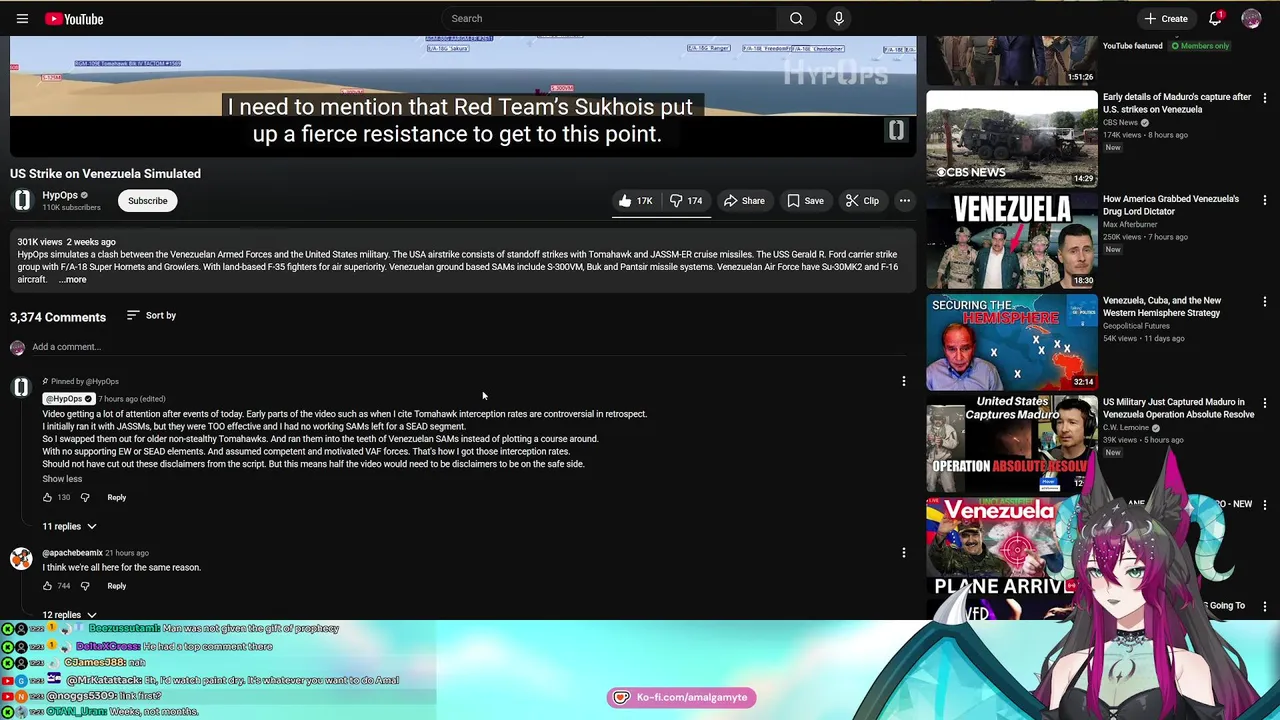Screen dimensions: 1280x720
Task: Open the 1:51:26 YouTube featured thumbnail
Action: (x=1012, y=61)
